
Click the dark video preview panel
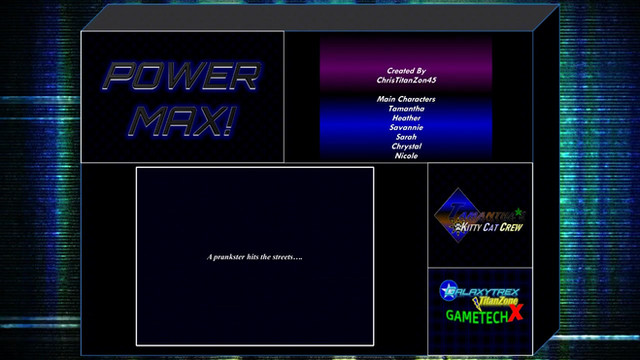[x=255, y=256]
